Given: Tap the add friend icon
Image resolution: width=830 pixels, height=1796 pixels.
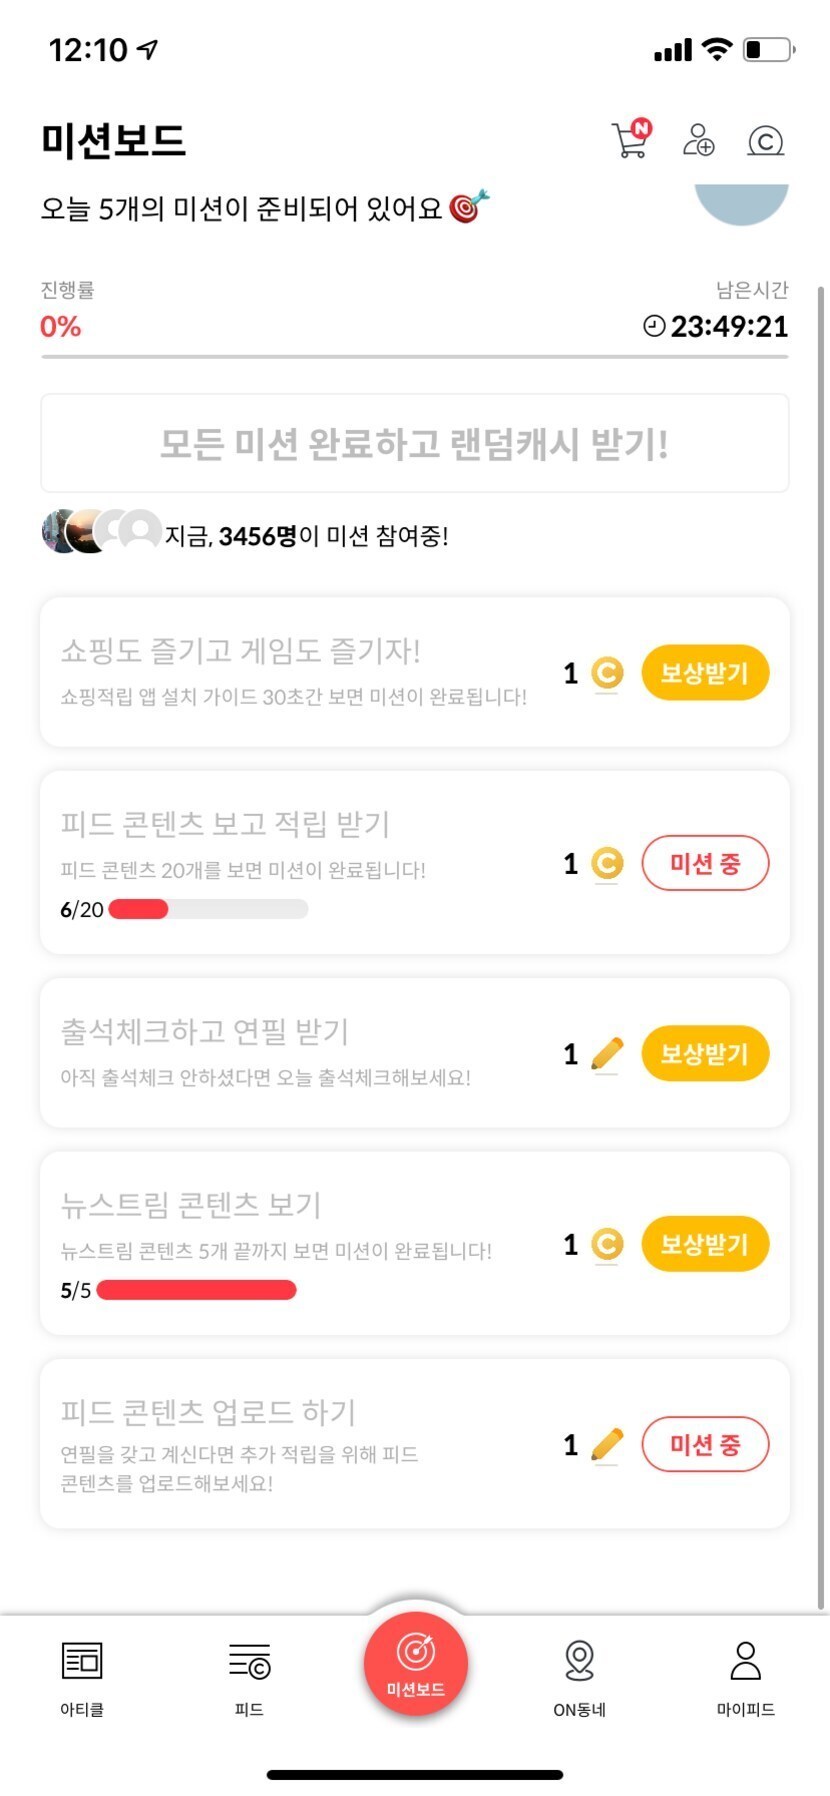Looking at the screenshot, I should (698, 139).
